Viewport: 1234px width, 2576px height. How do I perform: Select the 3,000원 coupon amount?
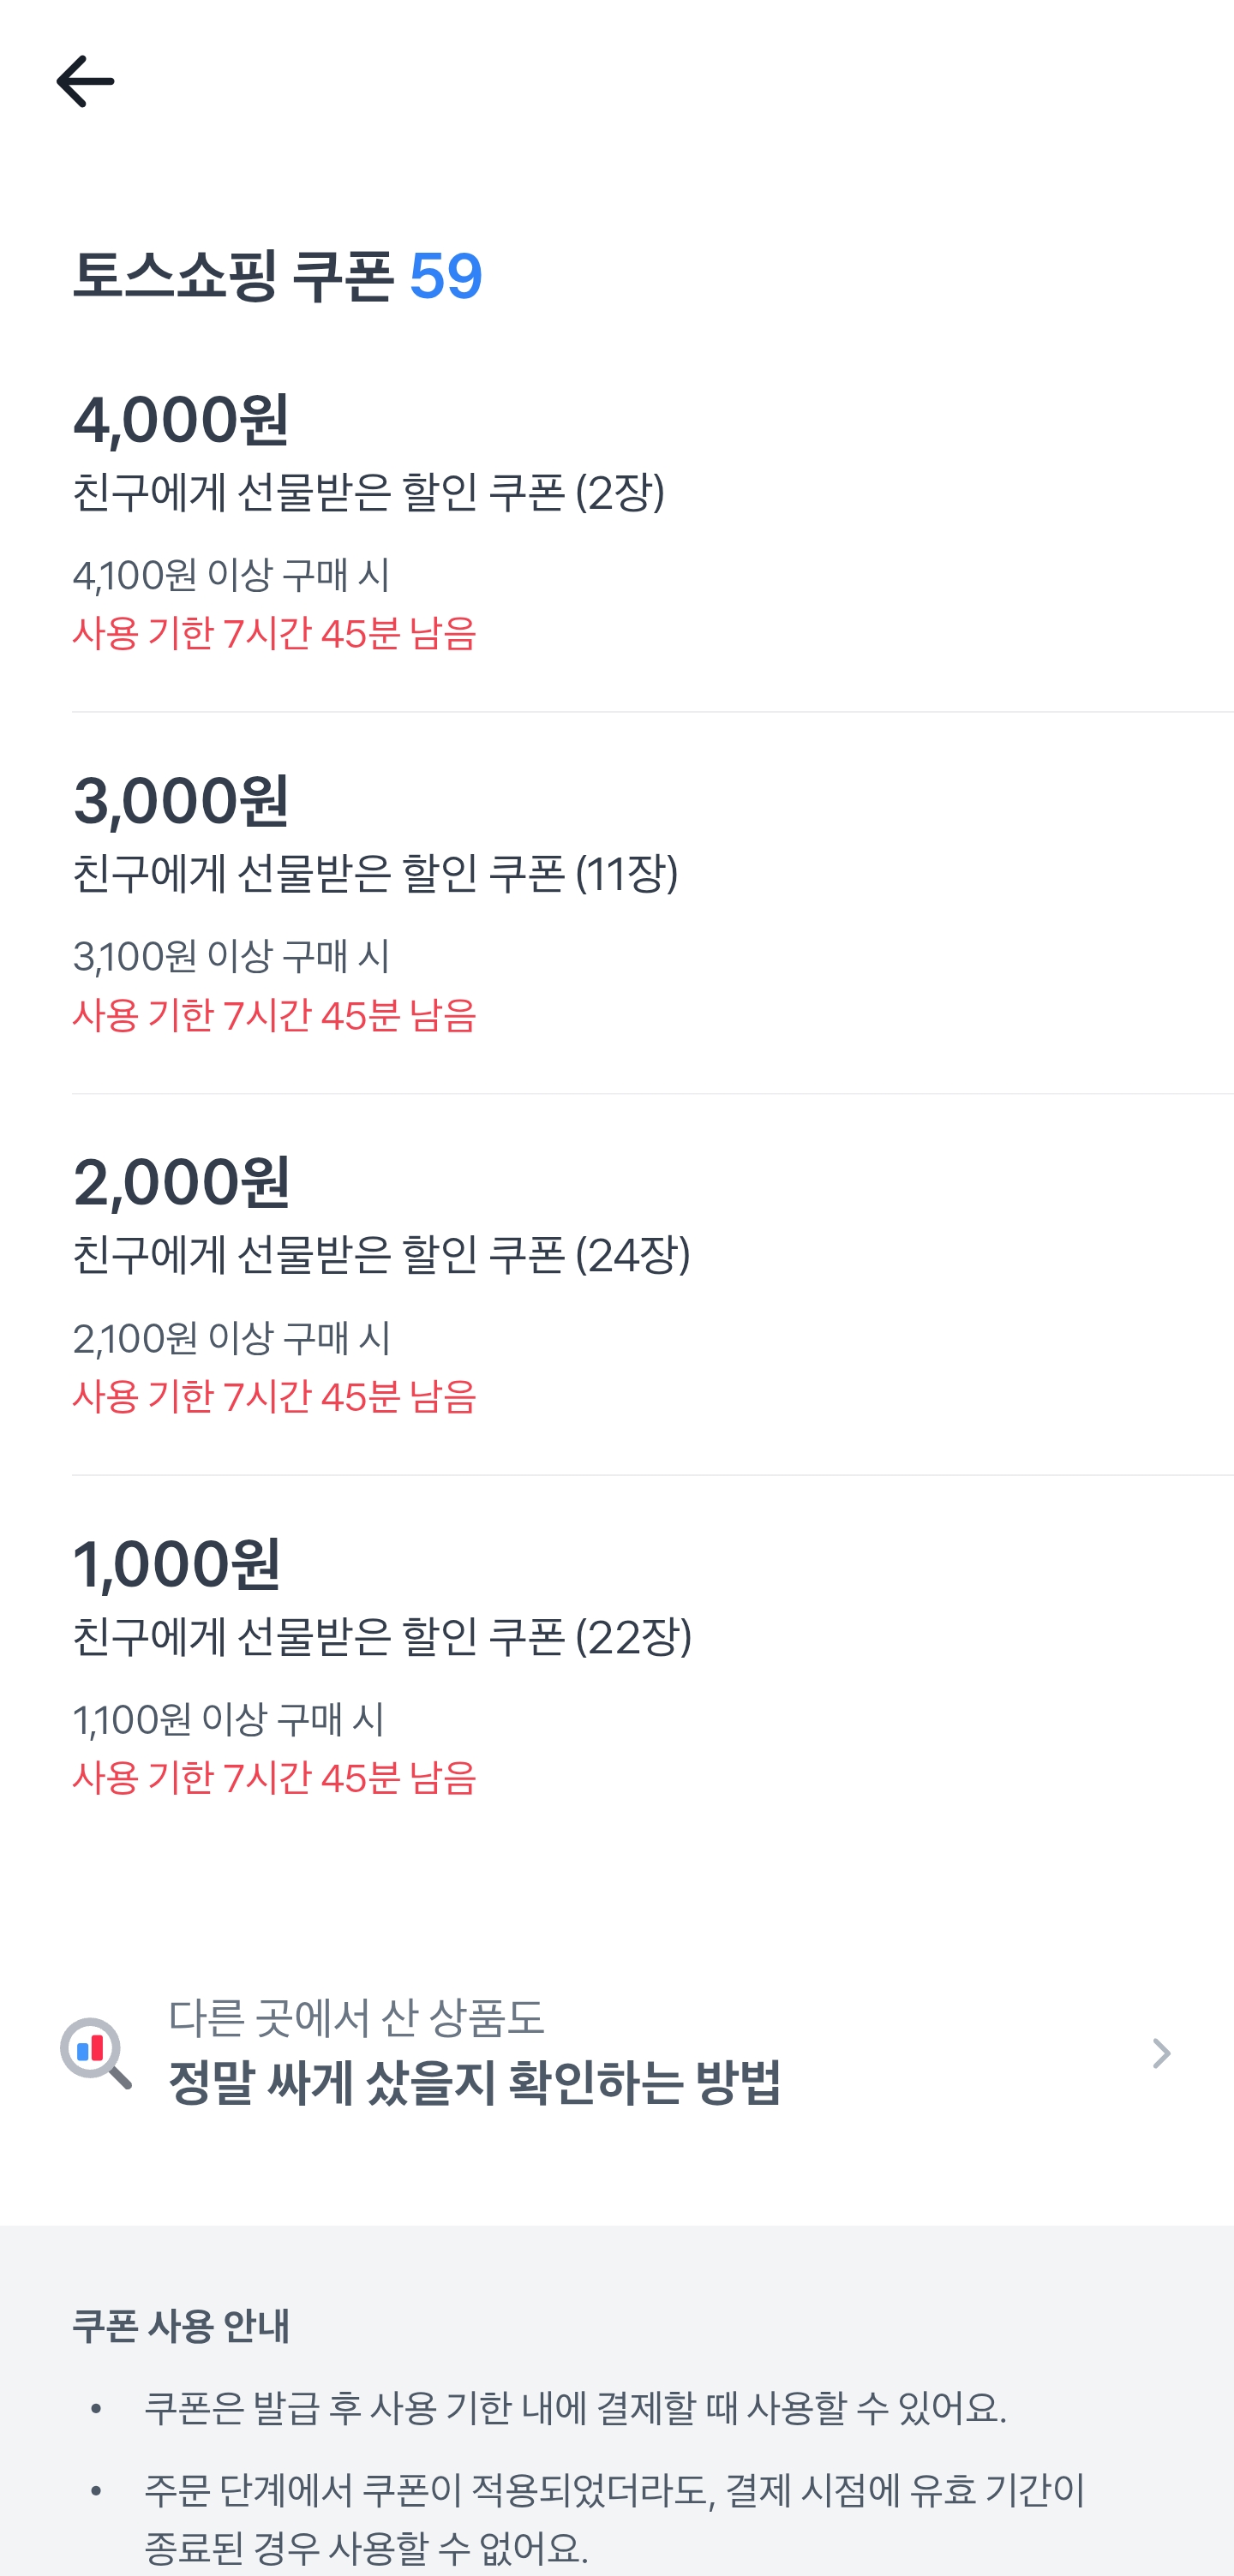point(181,801)
